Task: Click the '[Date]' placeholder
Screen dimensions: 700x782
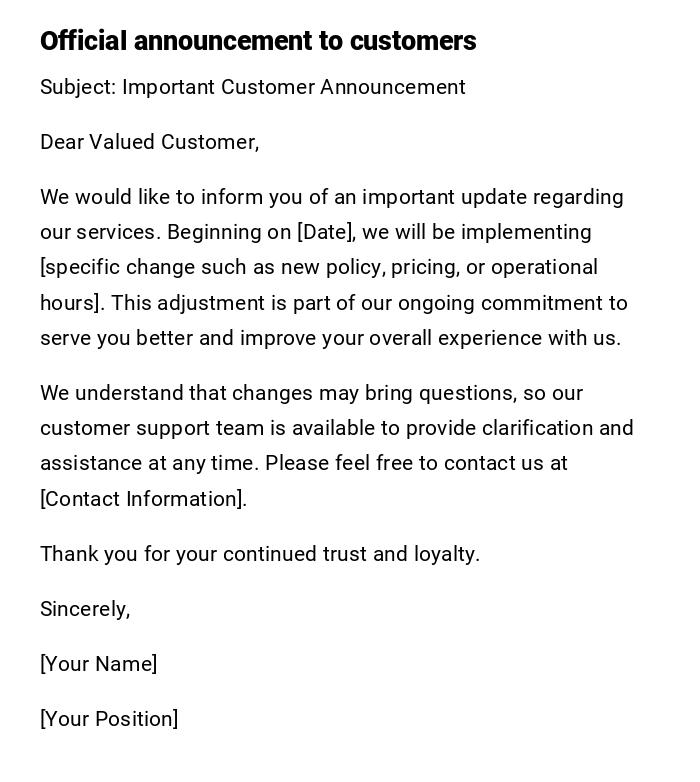Action: [x=325, y=232]
